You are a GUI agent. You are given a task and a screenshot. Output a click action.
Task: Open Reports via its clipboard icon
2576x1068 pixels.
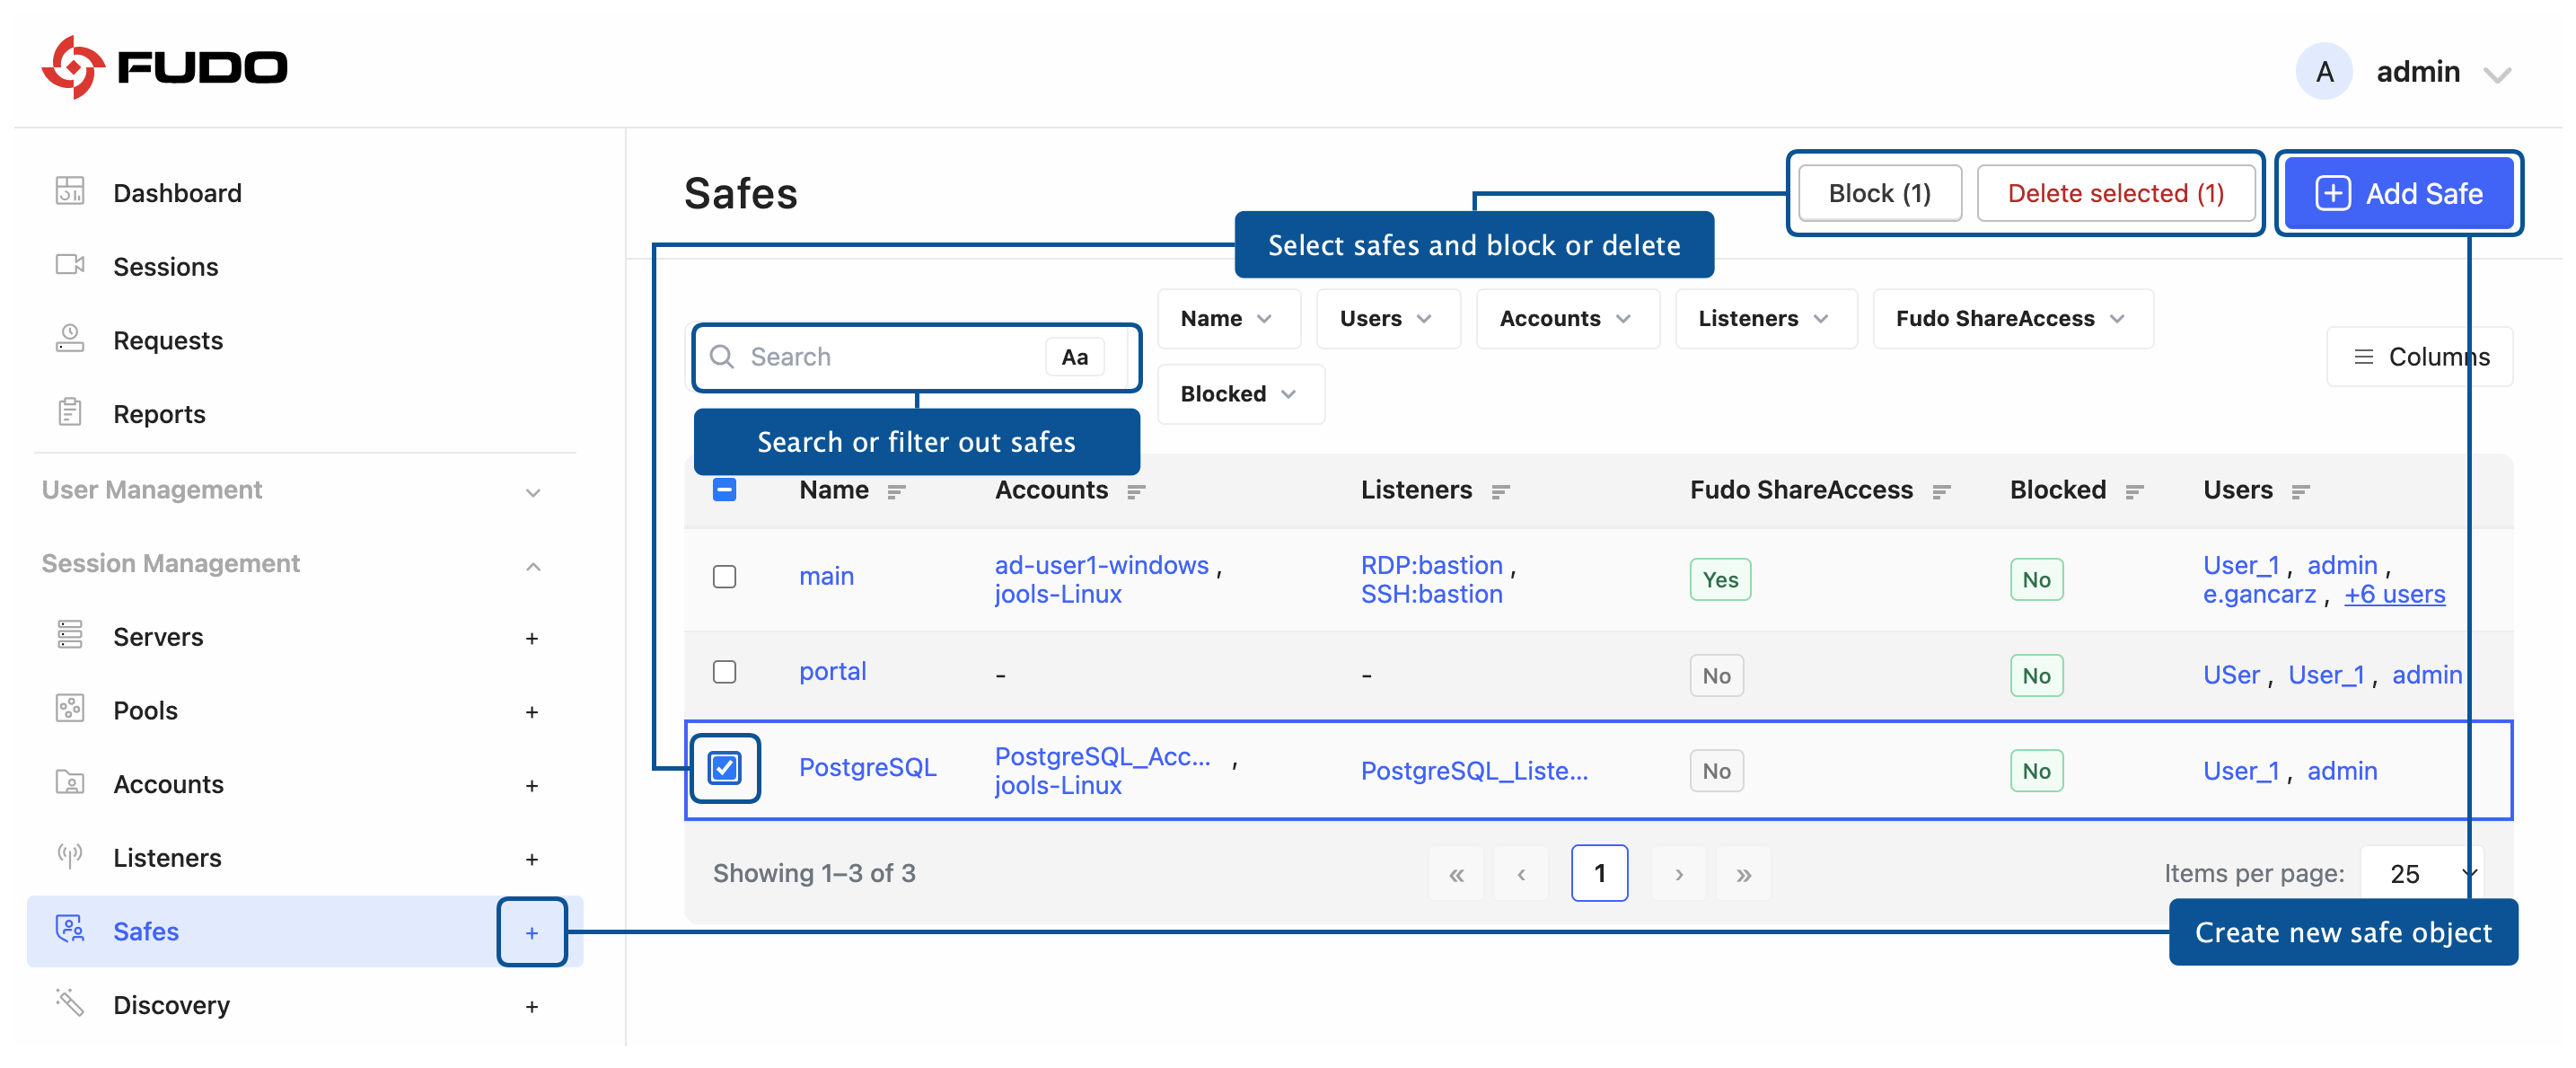click(x=70, y=412)
